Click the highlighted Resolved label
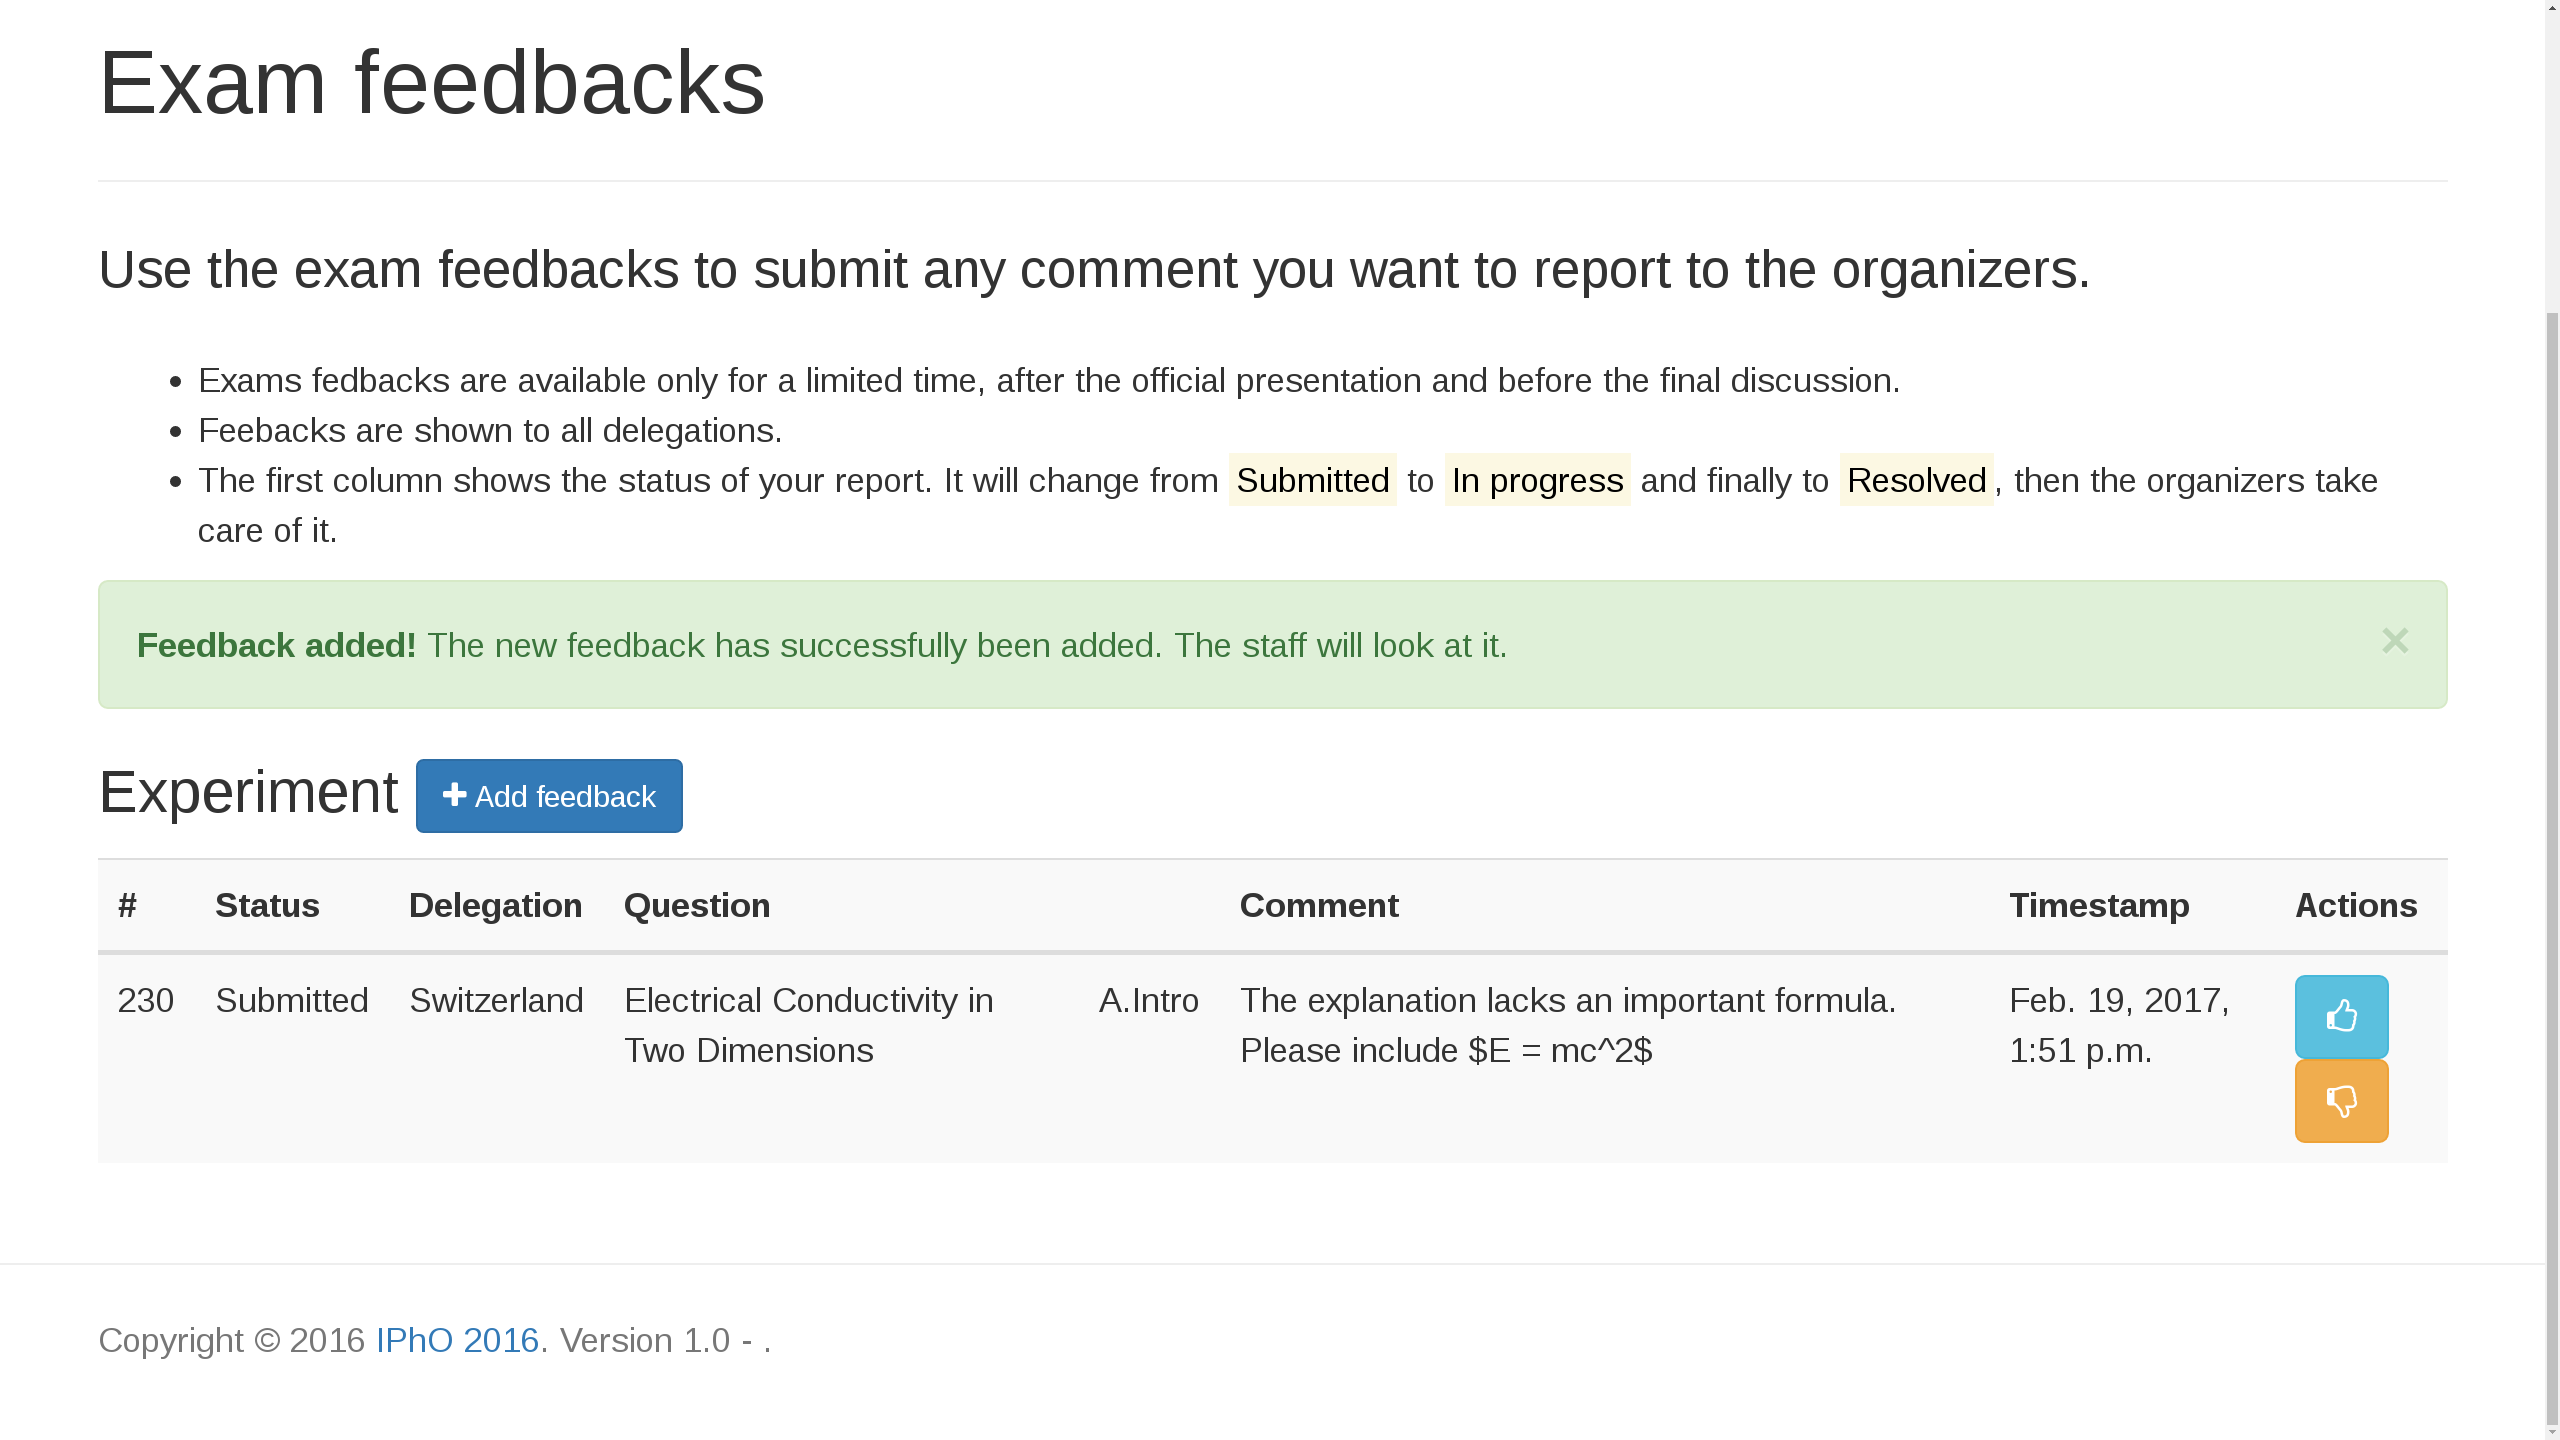 pos(1915,480)
